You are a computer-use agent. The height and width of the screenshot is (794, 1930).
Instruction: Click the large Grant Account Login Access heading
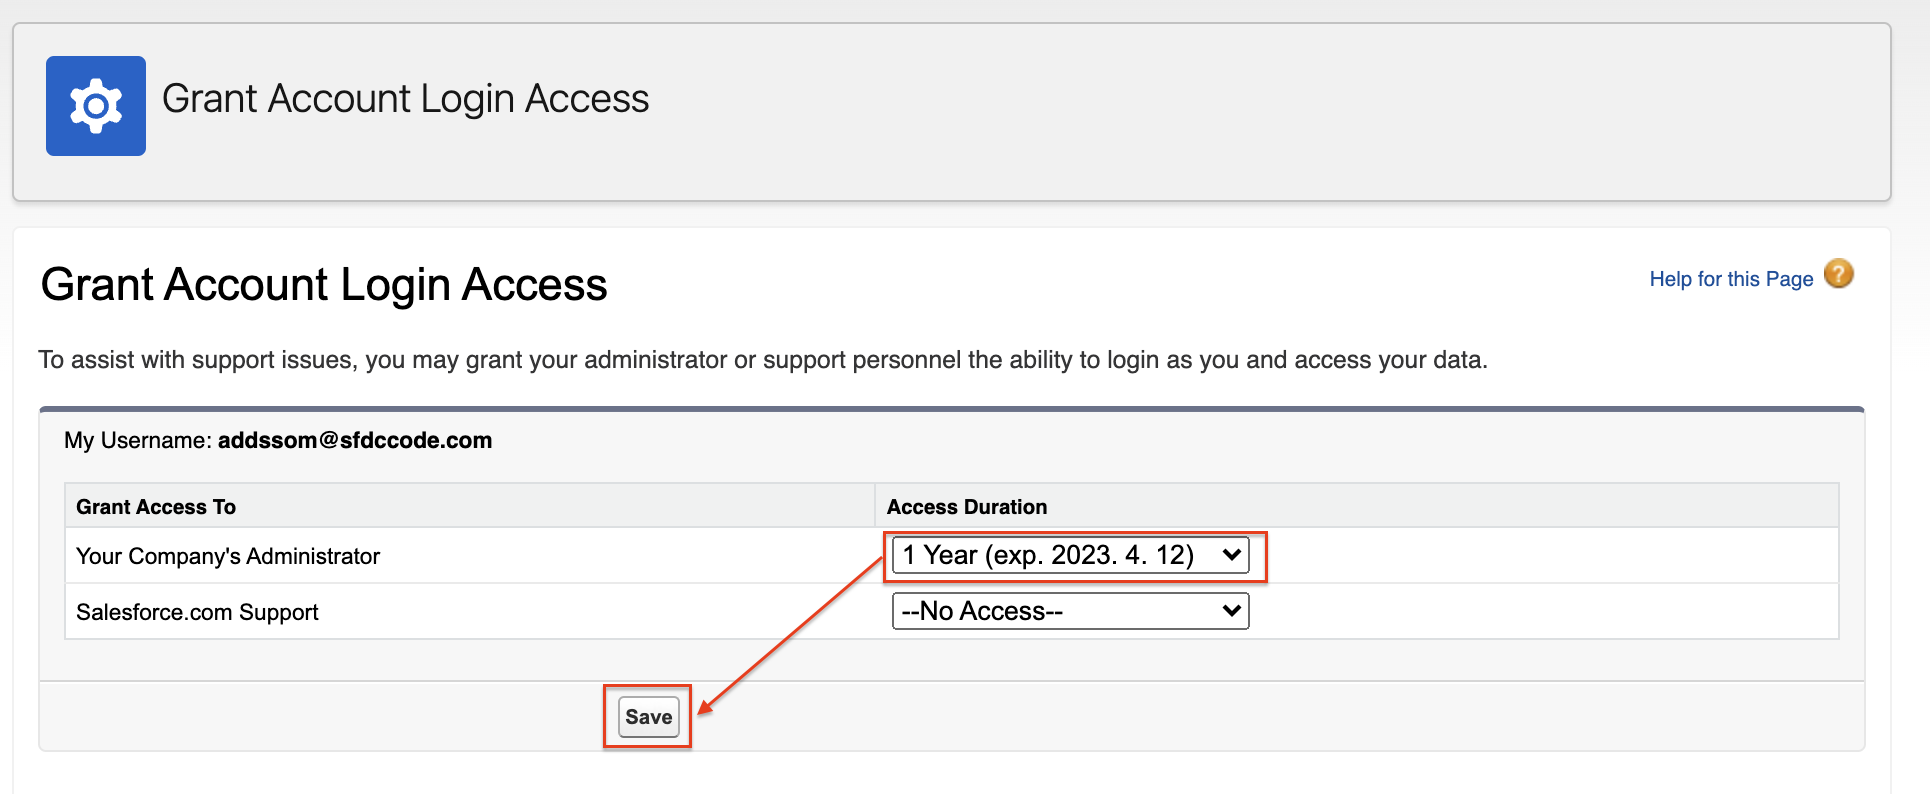pyautogui.click(x=324, y=285)
